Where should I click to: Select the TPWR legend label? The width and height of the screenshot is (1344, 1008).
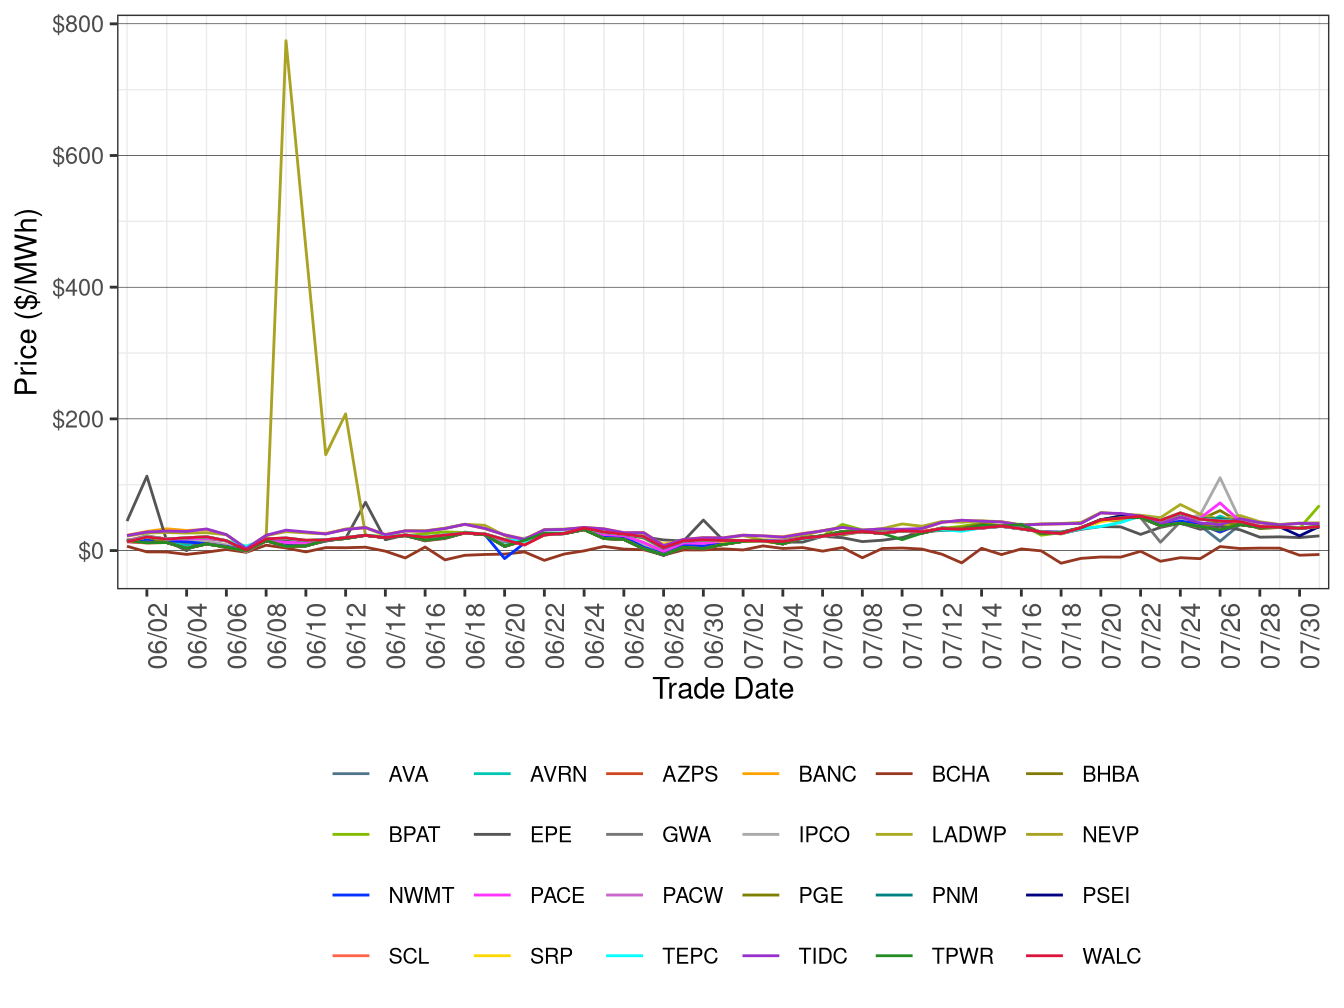click(962, 957)
